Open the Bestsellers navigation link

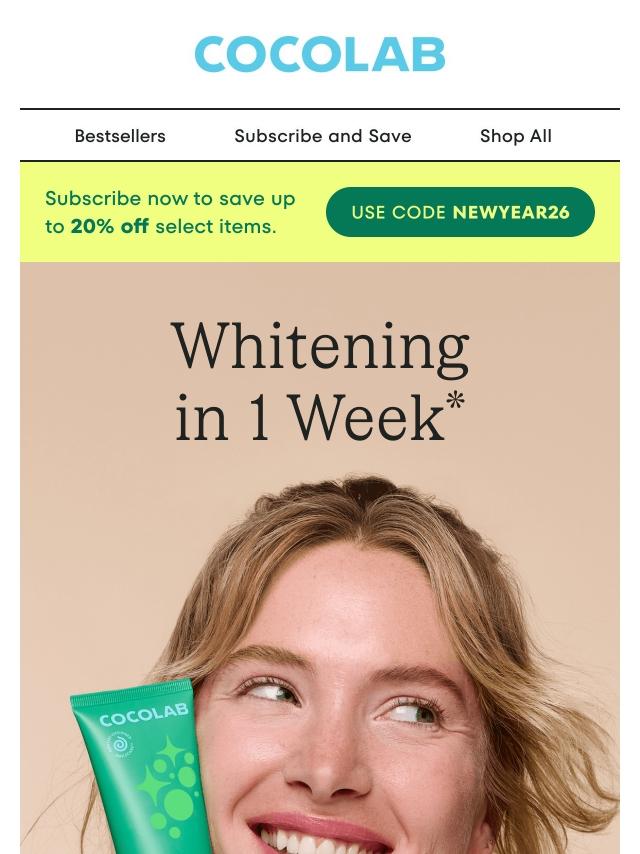point(120,136)
